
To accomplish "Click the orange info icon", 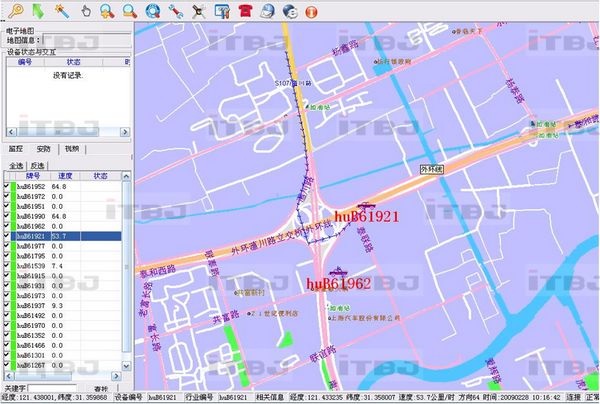I will tap(311, 11).
